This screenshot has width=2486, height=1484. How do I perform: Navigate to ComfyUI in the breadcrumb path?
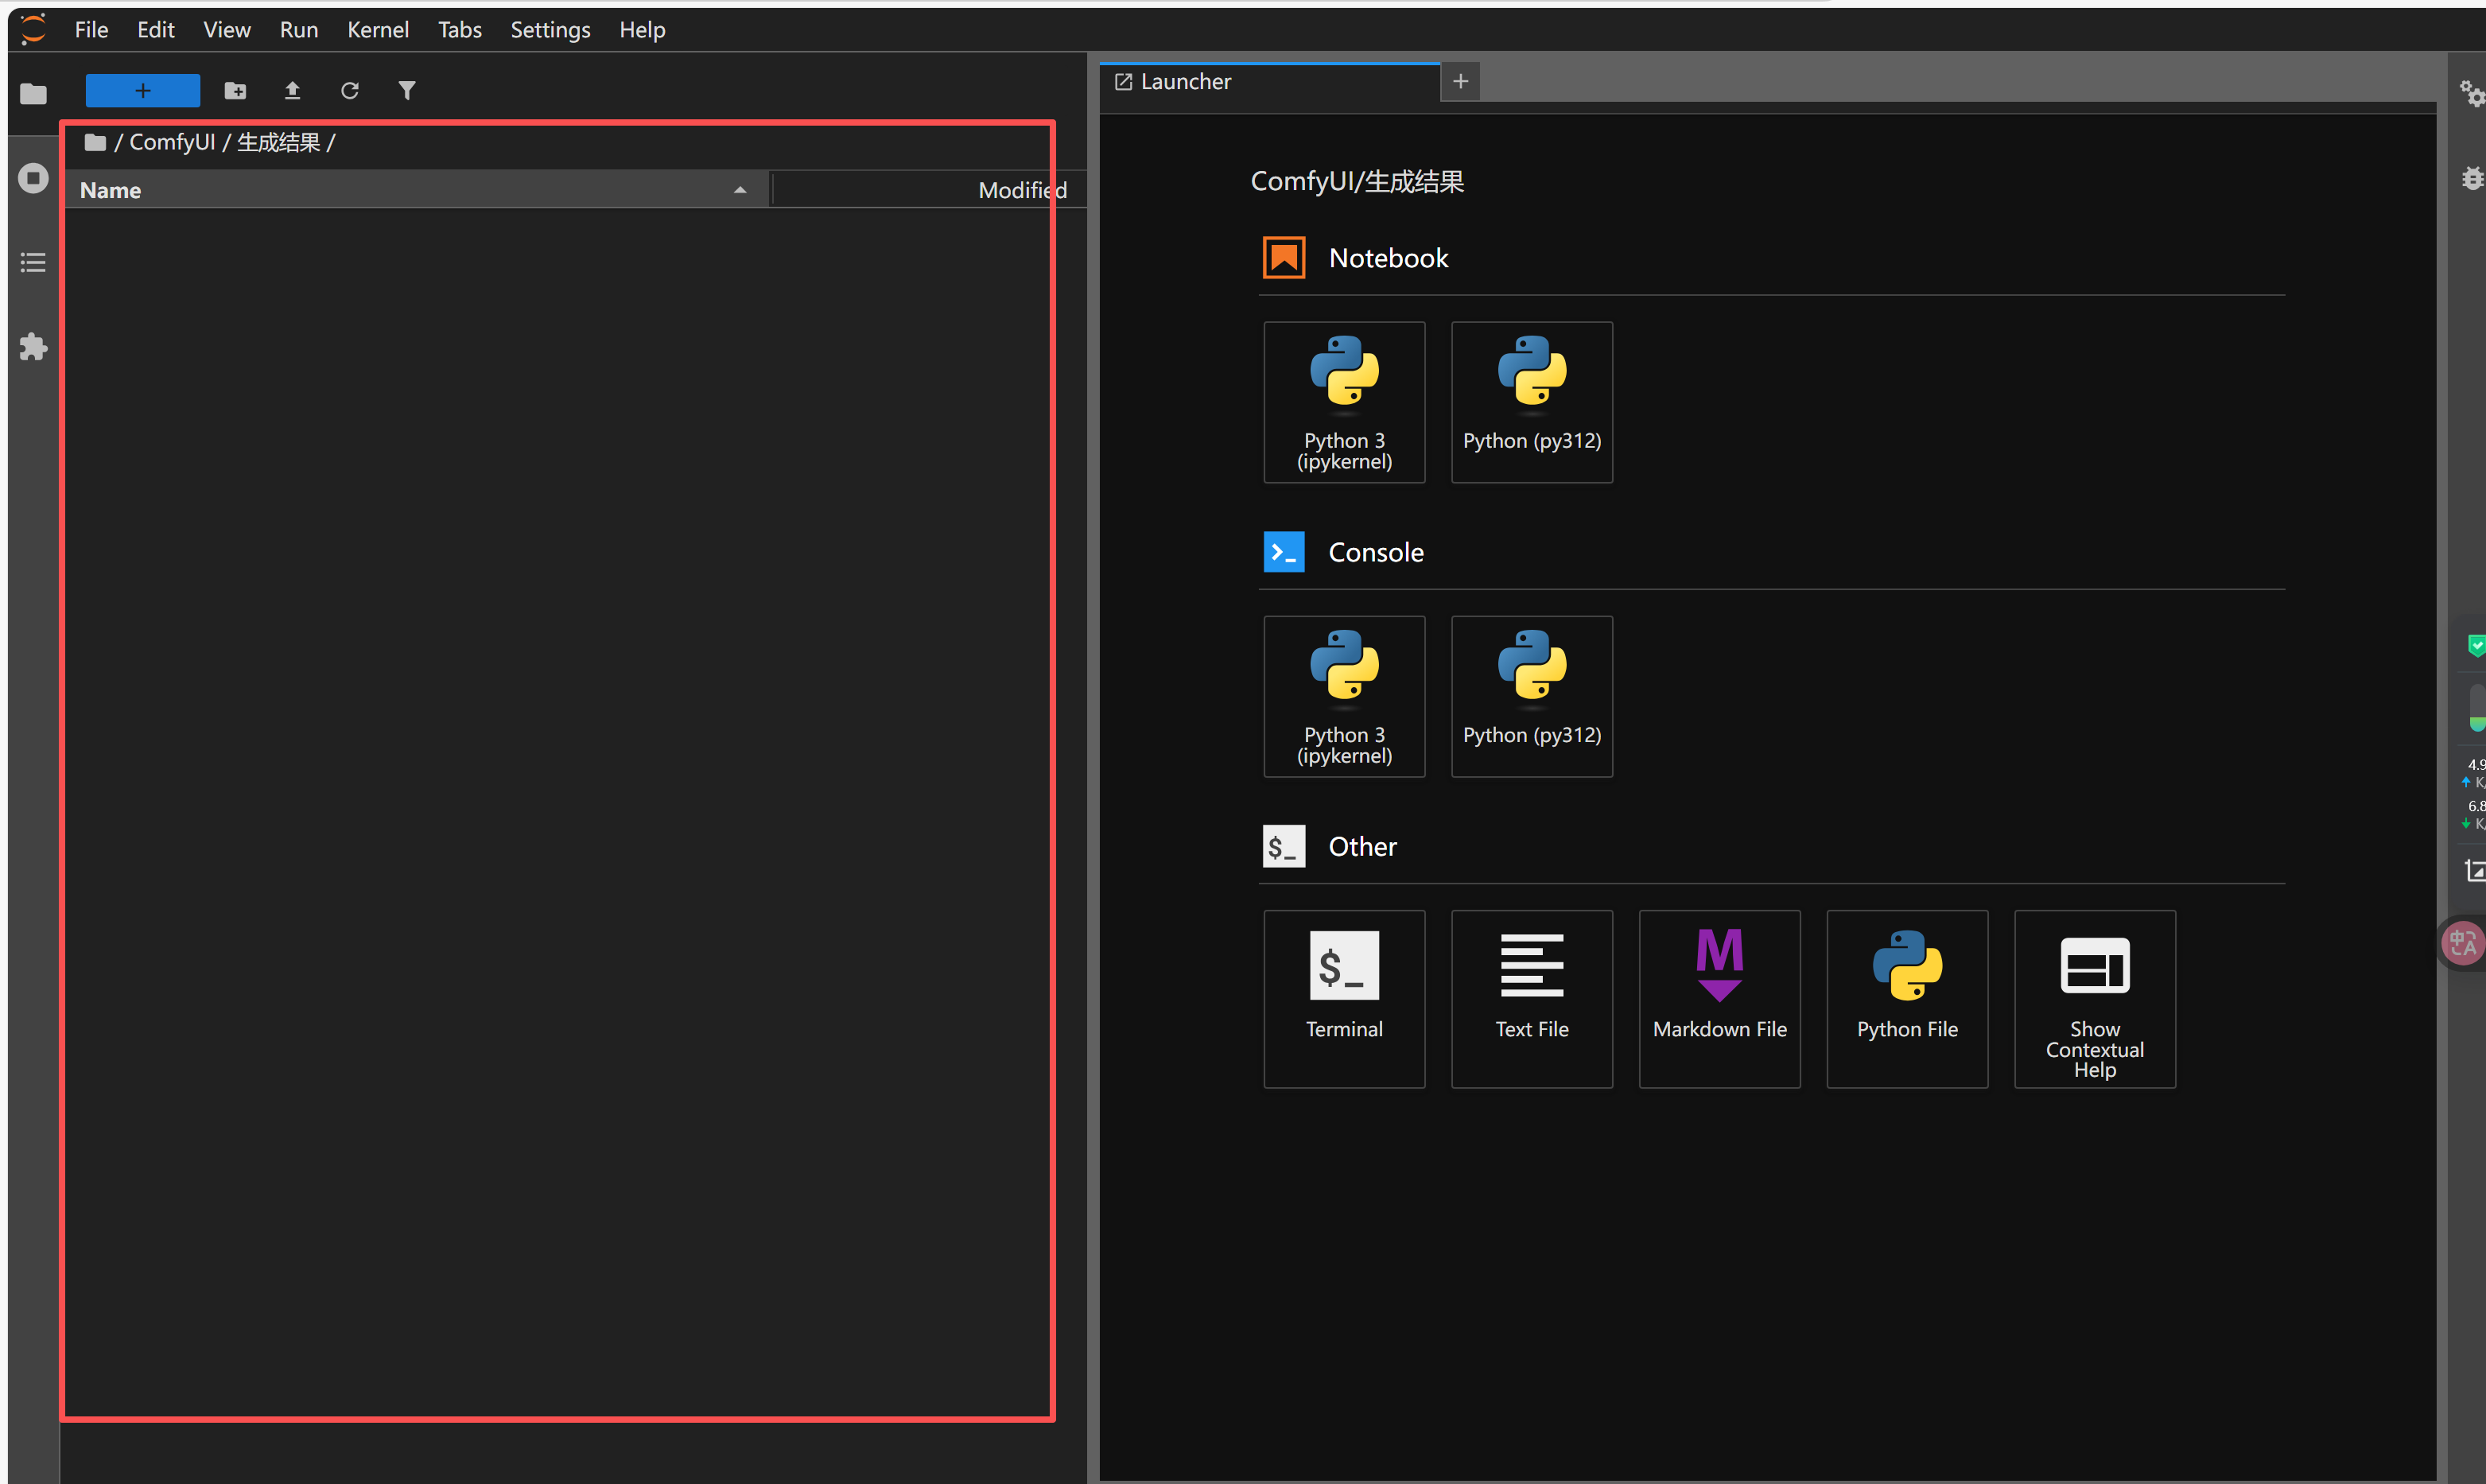click(x=172, y=143)
